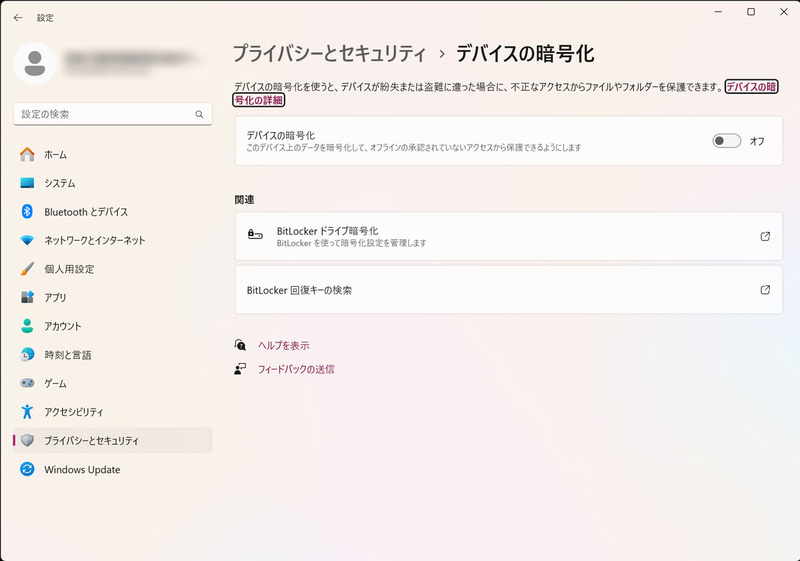Go to 時刻と言語
This screenshot has width=800, height=561.
(113, 354)
